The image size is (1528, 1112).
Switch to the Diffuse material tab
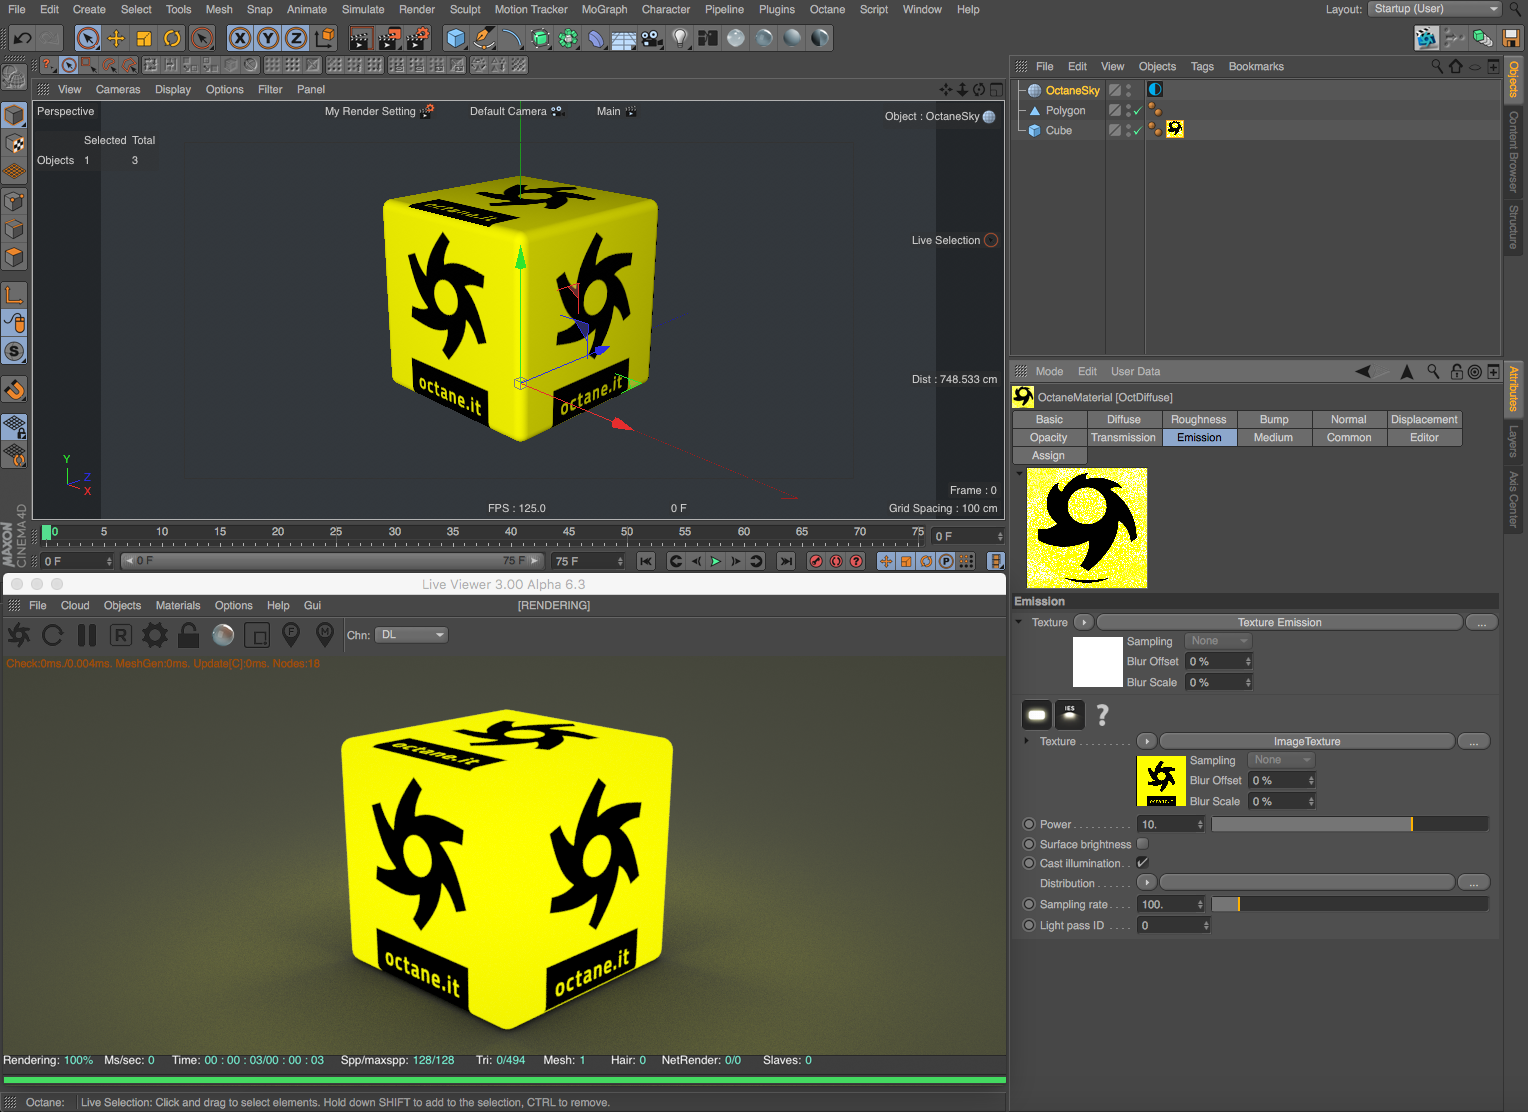tap(1124, 420)
